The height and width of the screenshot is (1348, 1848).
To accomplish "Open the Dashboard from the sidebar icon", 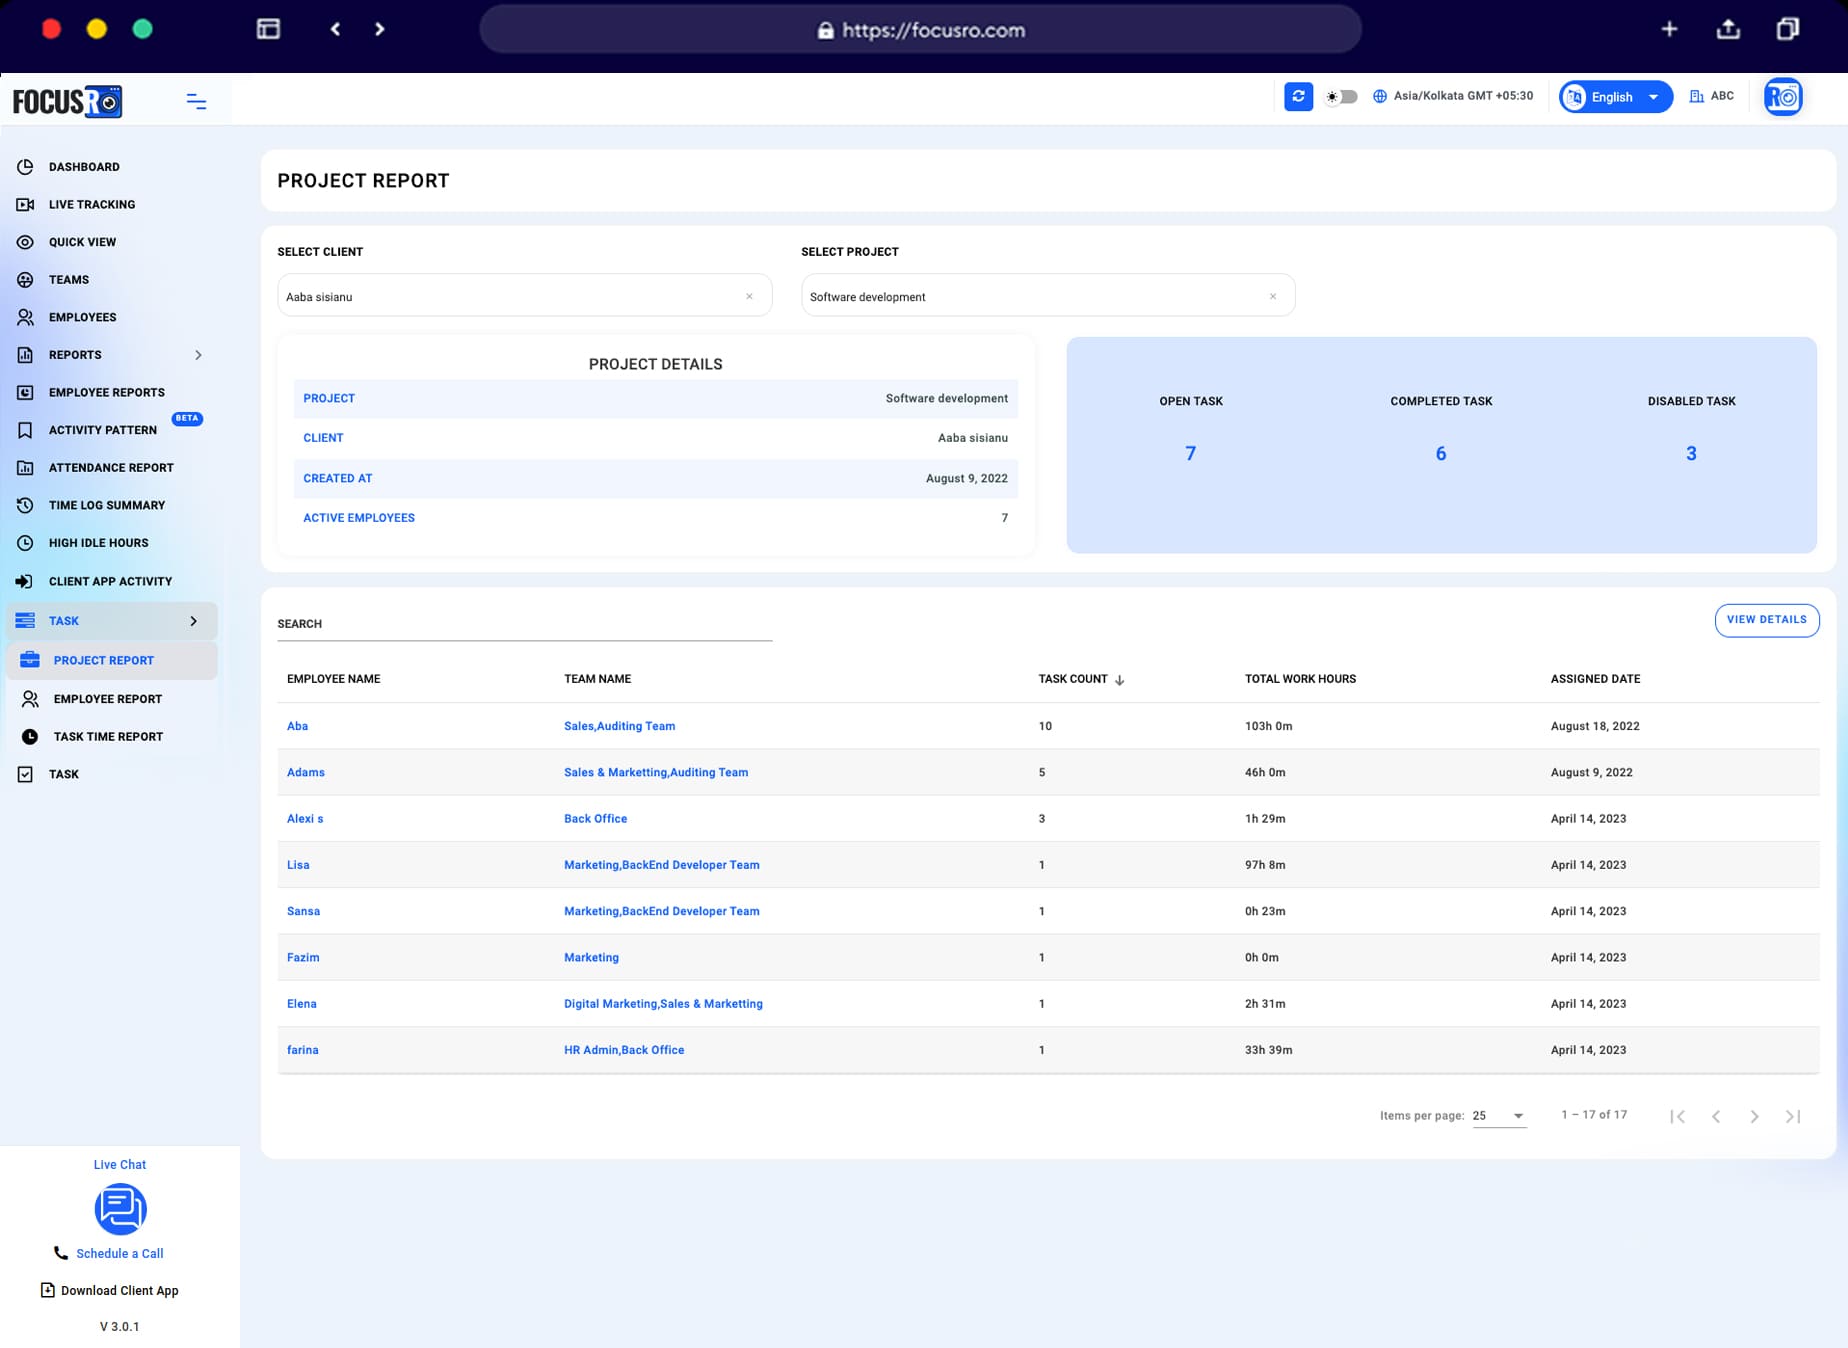I will (26, 167).
